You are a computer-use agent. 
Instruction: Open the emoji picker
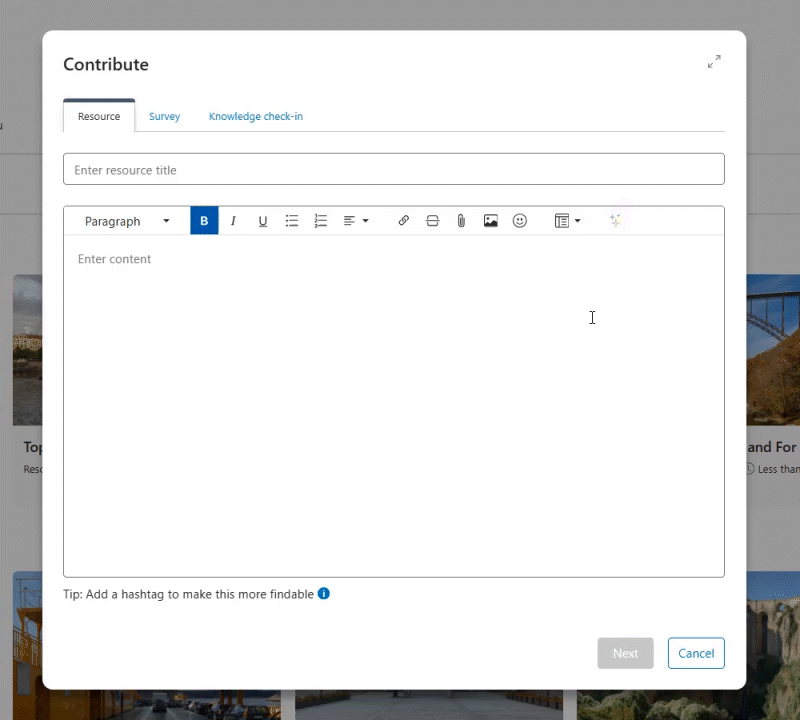coord(519,220)
